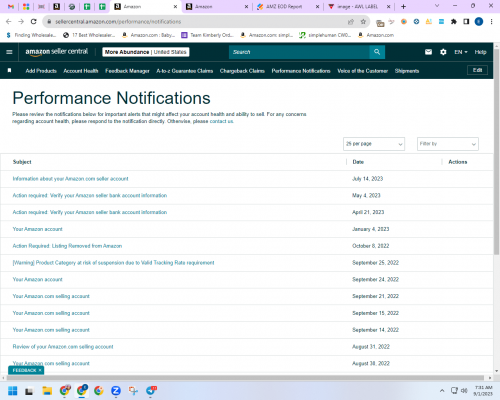500x400 pixels.
Task: Open the EN language dropdown
Action: (x=461, y=52)
